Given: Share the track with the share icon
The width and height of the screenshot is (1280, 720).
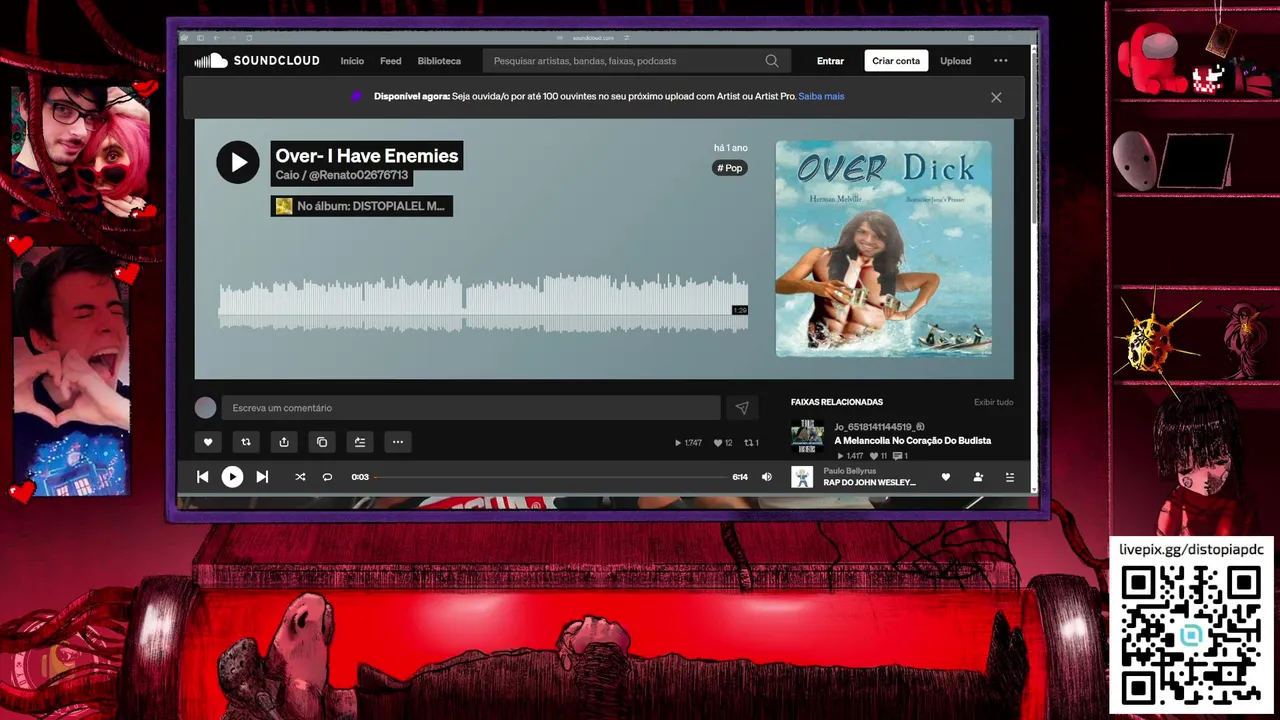Looking at the screenshot, I should tap(284, 442).
